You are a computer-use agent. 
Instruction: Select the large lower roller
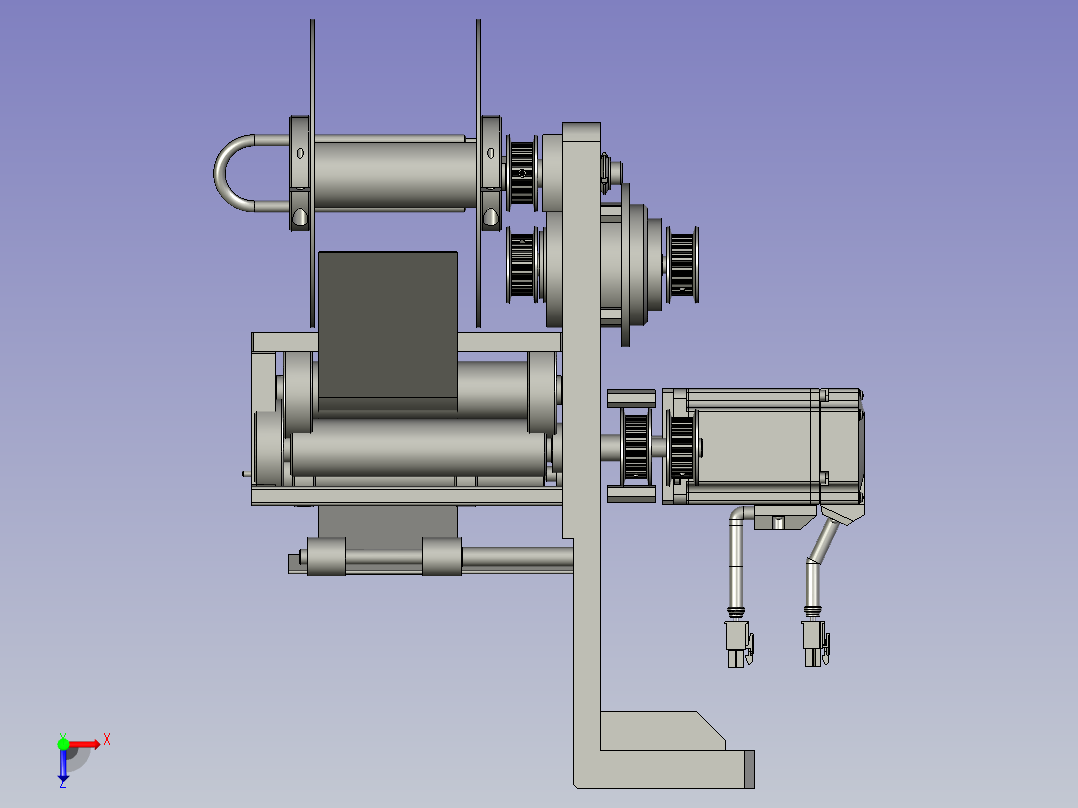tap(419, 448)
